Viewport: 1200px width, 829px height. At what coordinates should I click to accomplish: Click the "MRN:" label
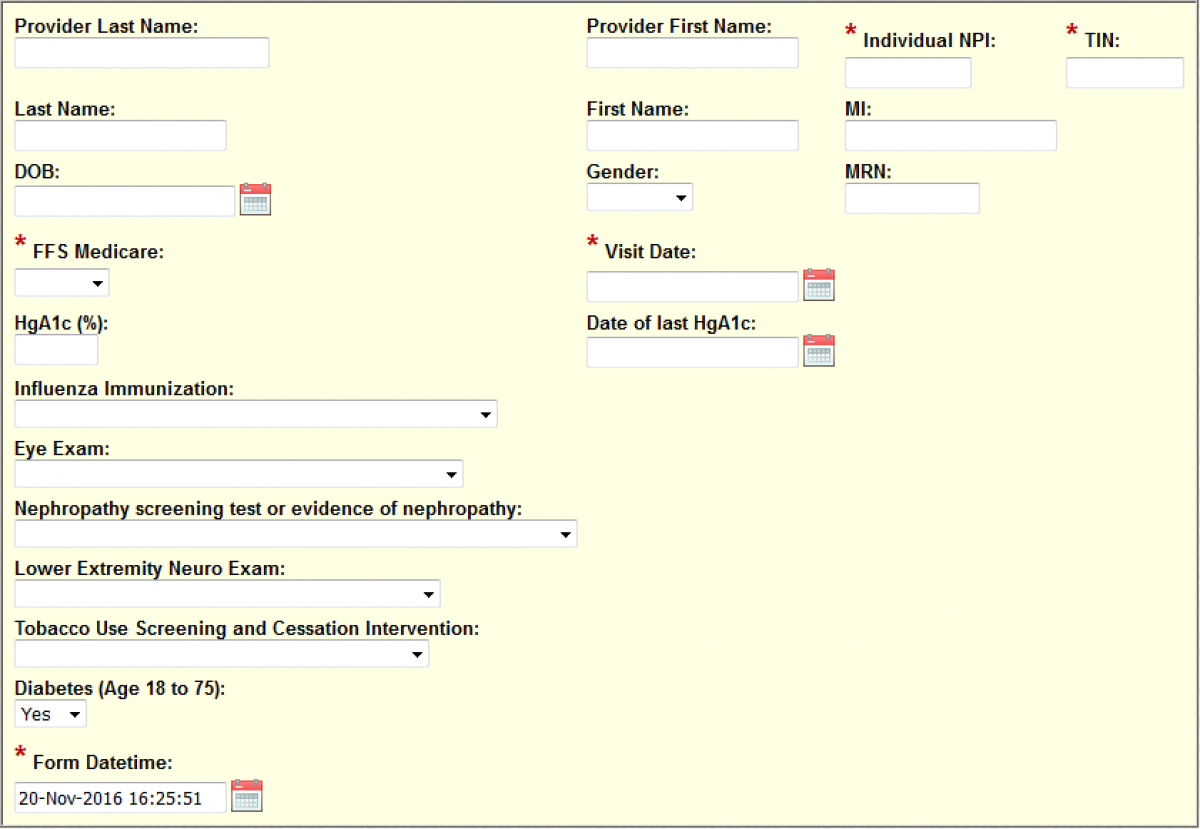pyautogui.click(x=868, y=172)
